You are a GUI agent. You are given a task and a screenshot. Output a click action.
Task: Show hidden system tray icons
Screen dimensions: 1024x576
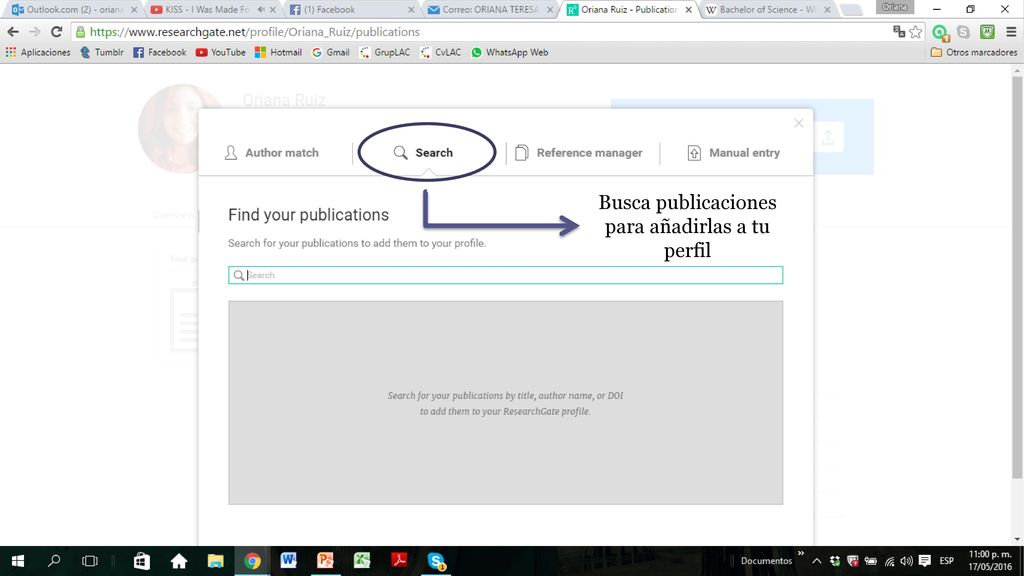click(816, 561)
